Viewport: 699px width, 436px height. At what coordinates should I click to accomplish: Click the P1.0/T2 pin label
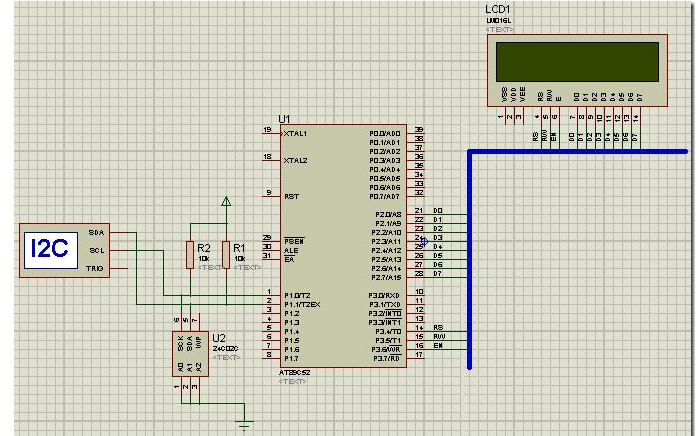[x=297, y=296]
